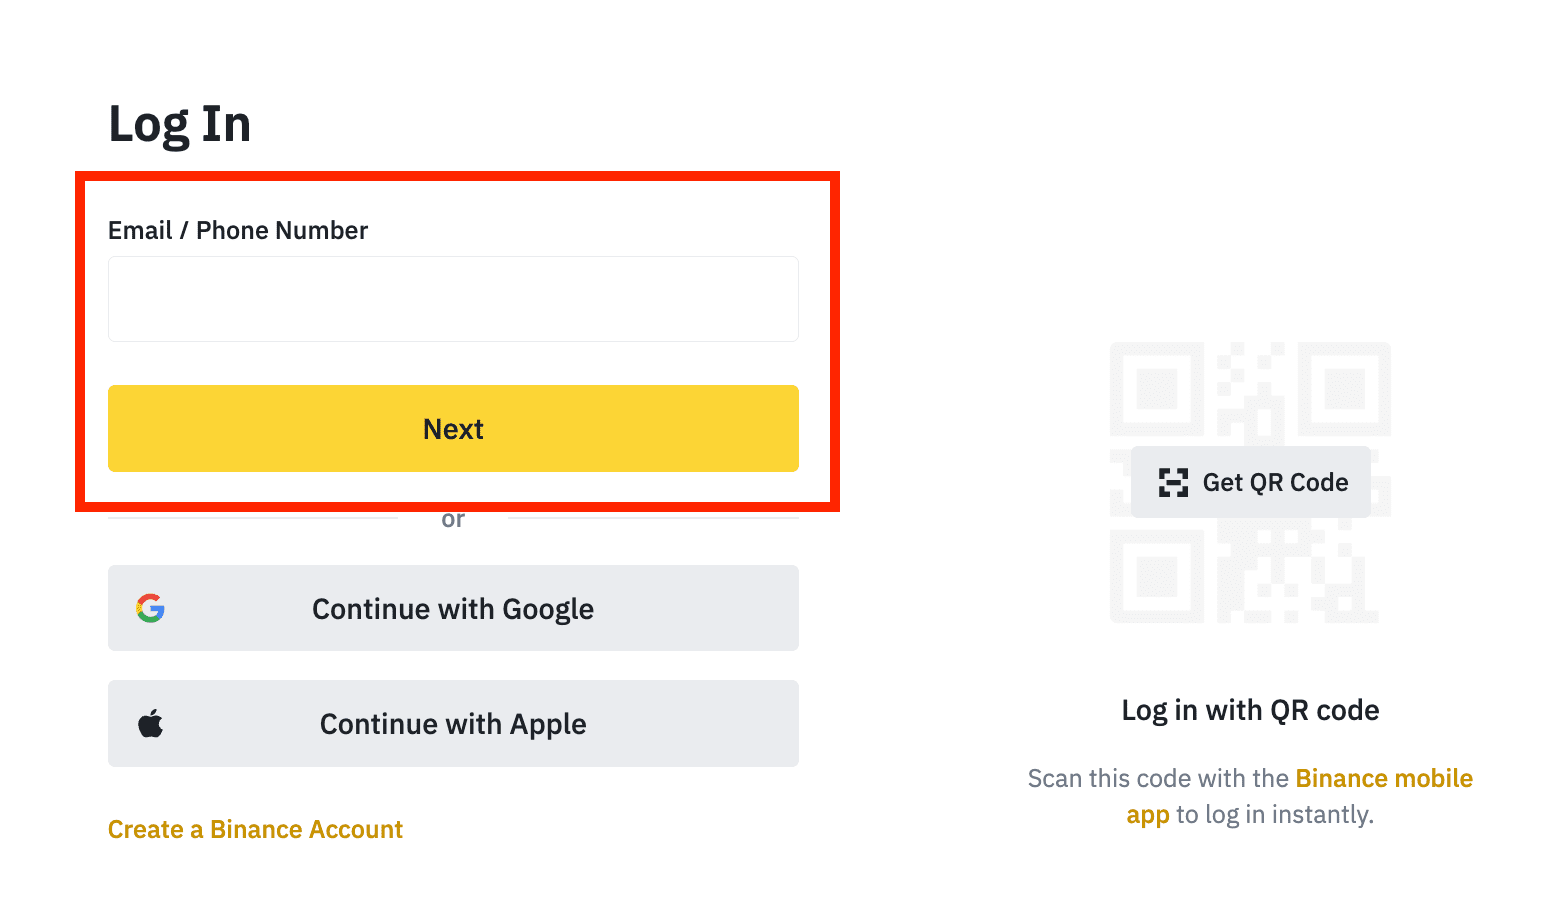Open the Create a Binance Account link

255,829
